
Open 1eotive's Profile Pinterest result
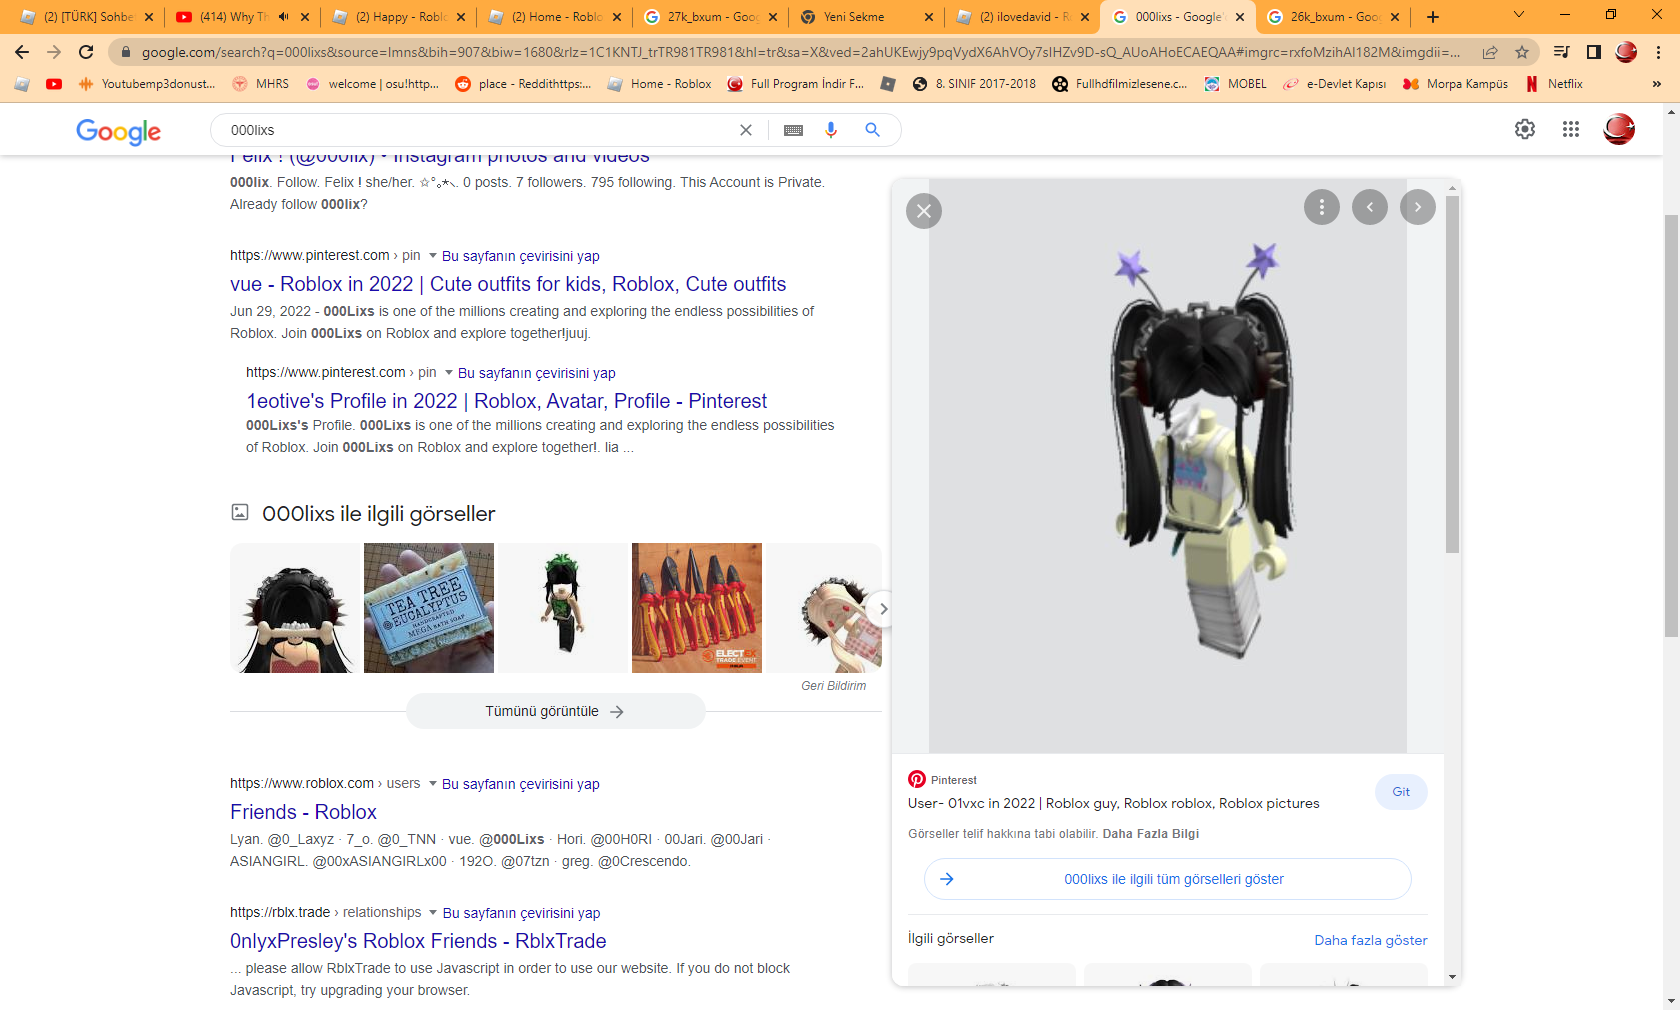click(x=507, y=401)
